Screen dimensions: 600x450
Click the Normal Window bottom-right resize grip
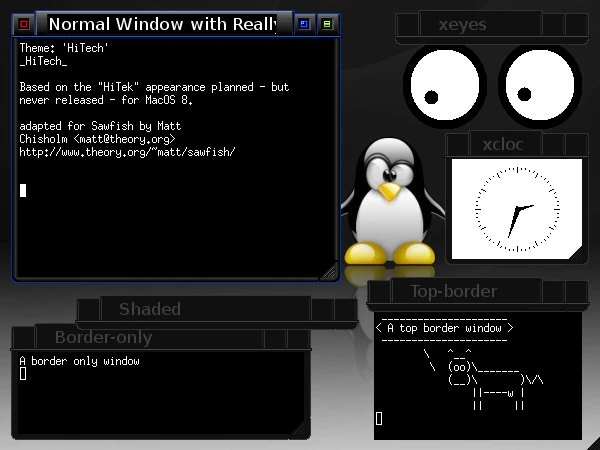pos(328,270)
